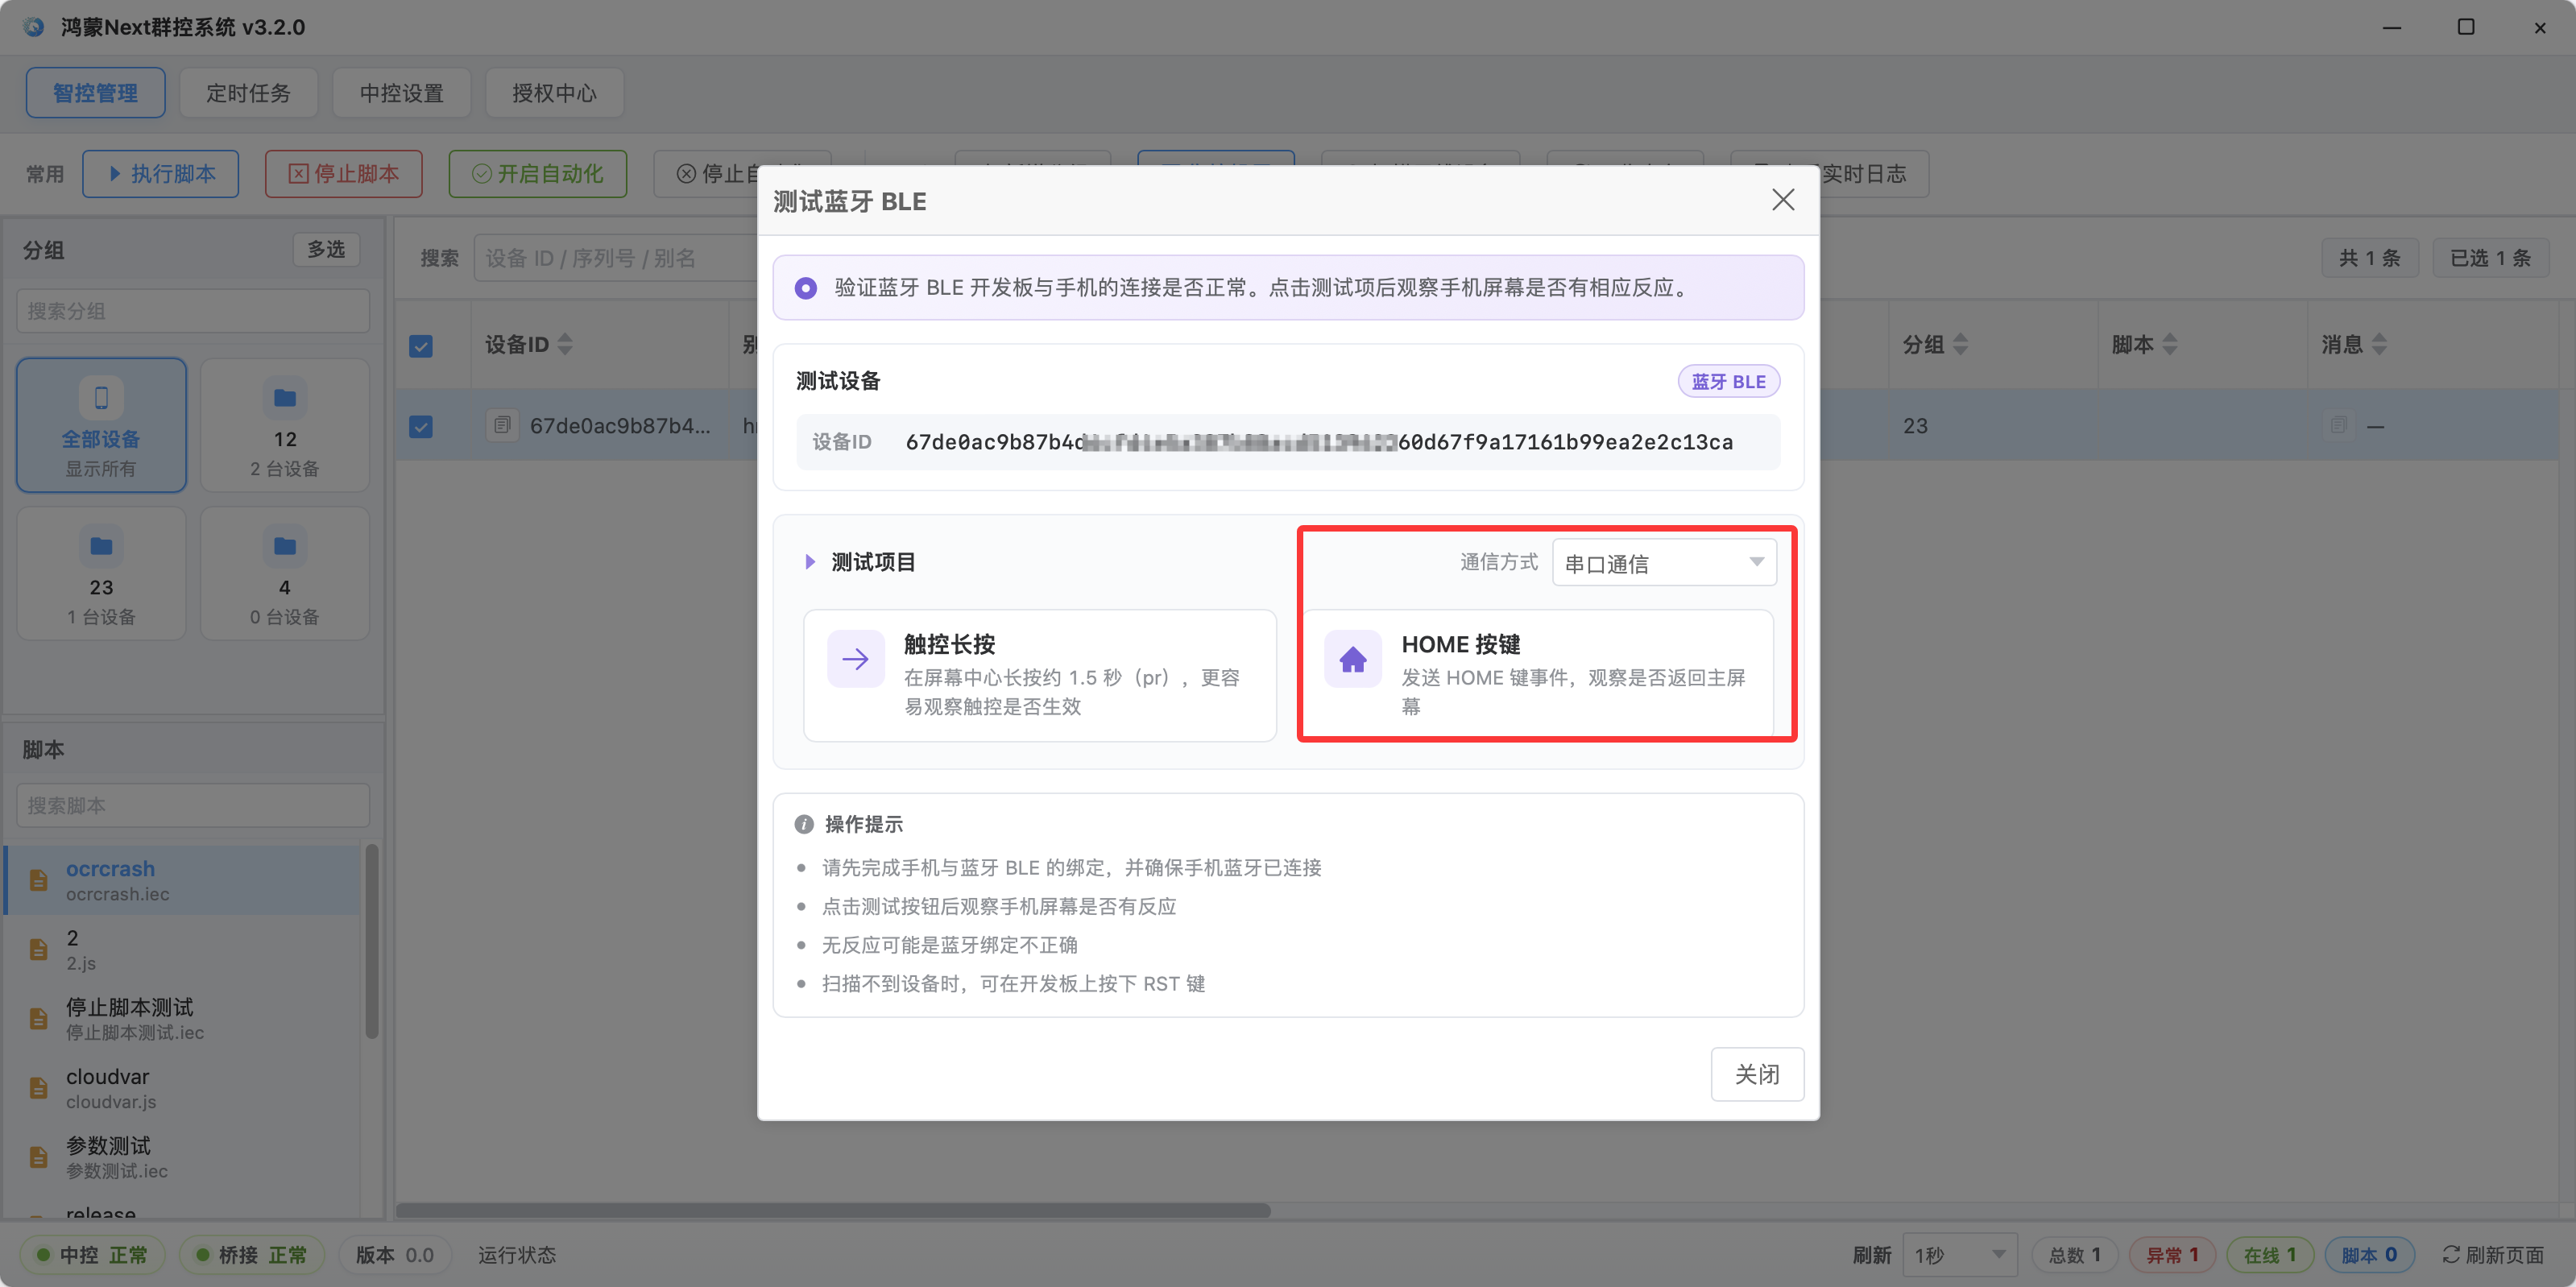
Task: Toggle the checkbox for device row 67de0ac9b87b4
Action: click(x=421, y=427)
